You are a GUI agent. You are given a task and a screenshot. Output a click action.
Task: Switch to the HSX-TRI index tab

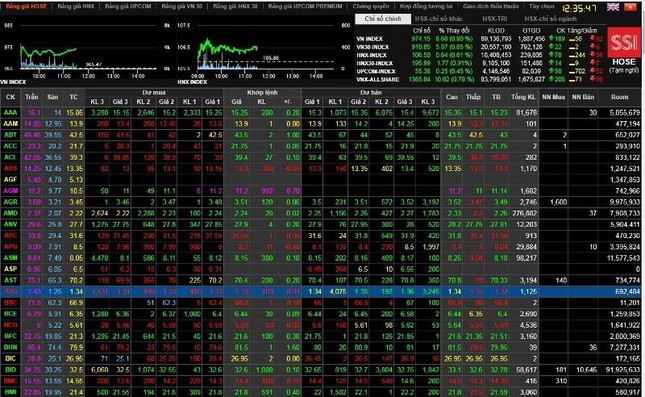(x=494, y=19)
